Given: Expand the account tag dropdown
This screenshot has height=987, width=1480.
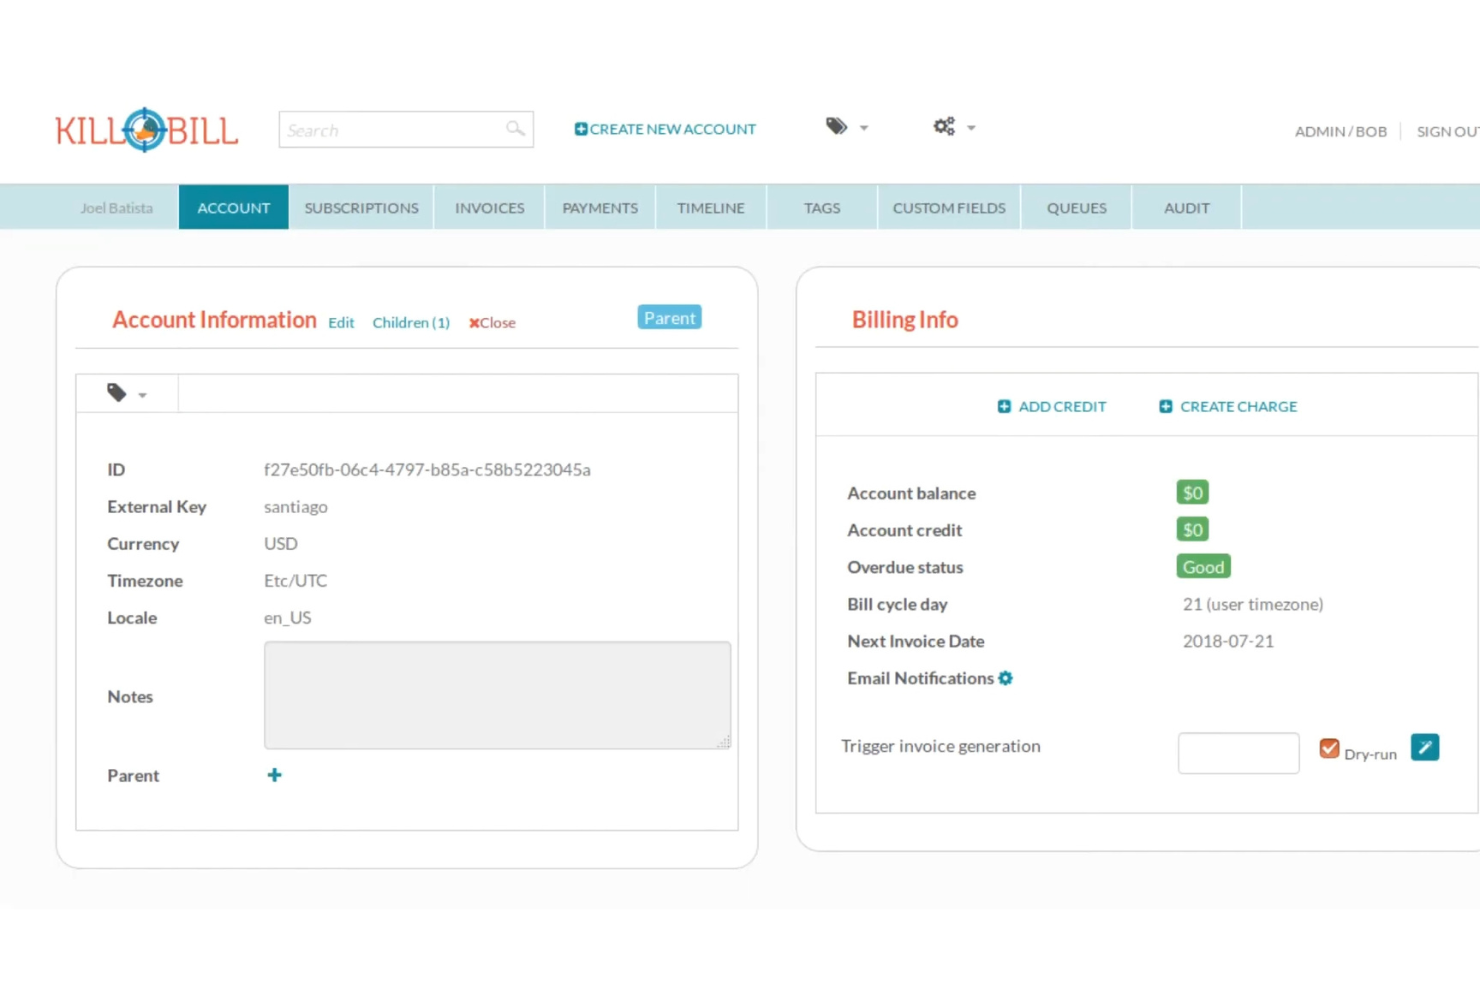Looking at the screenshot, I should tap(126, 393).
